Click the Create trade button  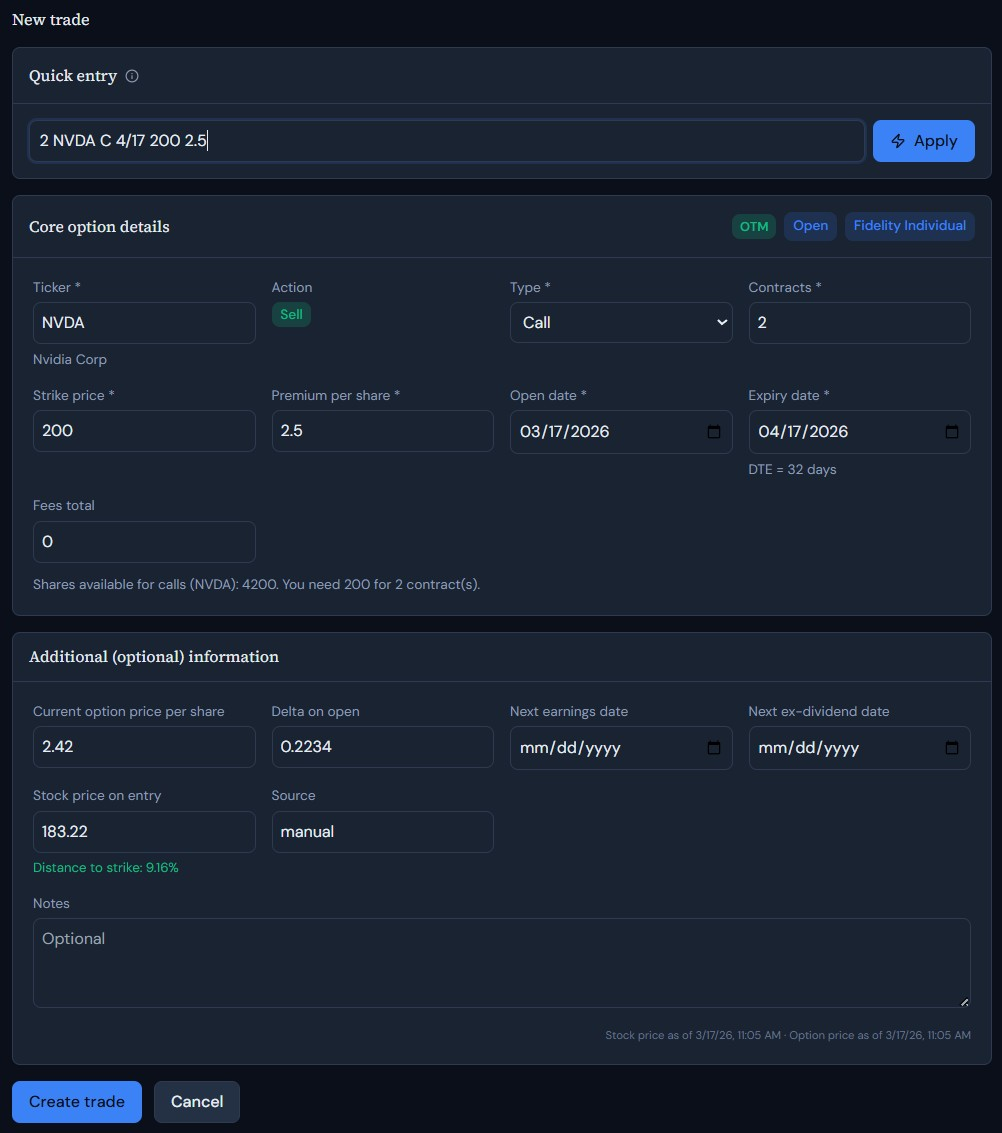pos(76,1101)
